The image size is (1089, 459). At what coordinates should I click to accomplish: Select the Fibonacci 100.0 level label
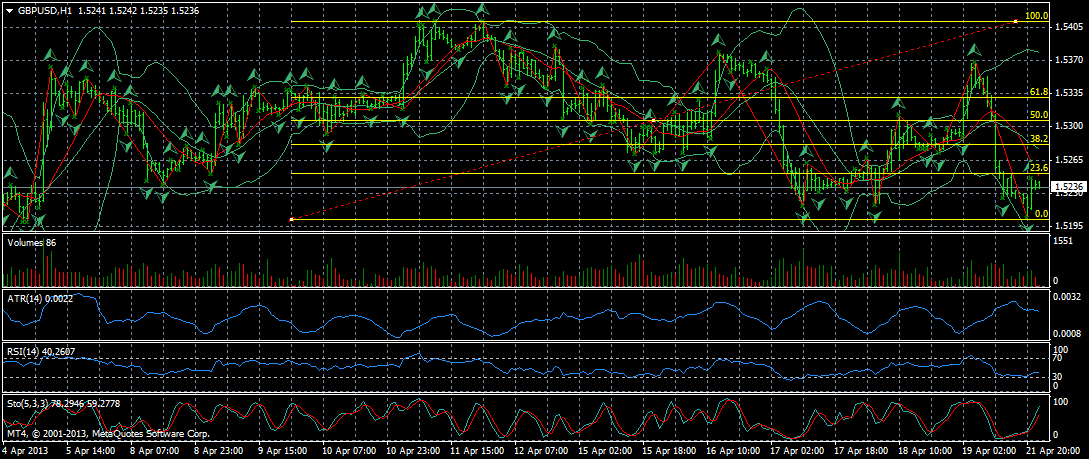point(1037,17)
